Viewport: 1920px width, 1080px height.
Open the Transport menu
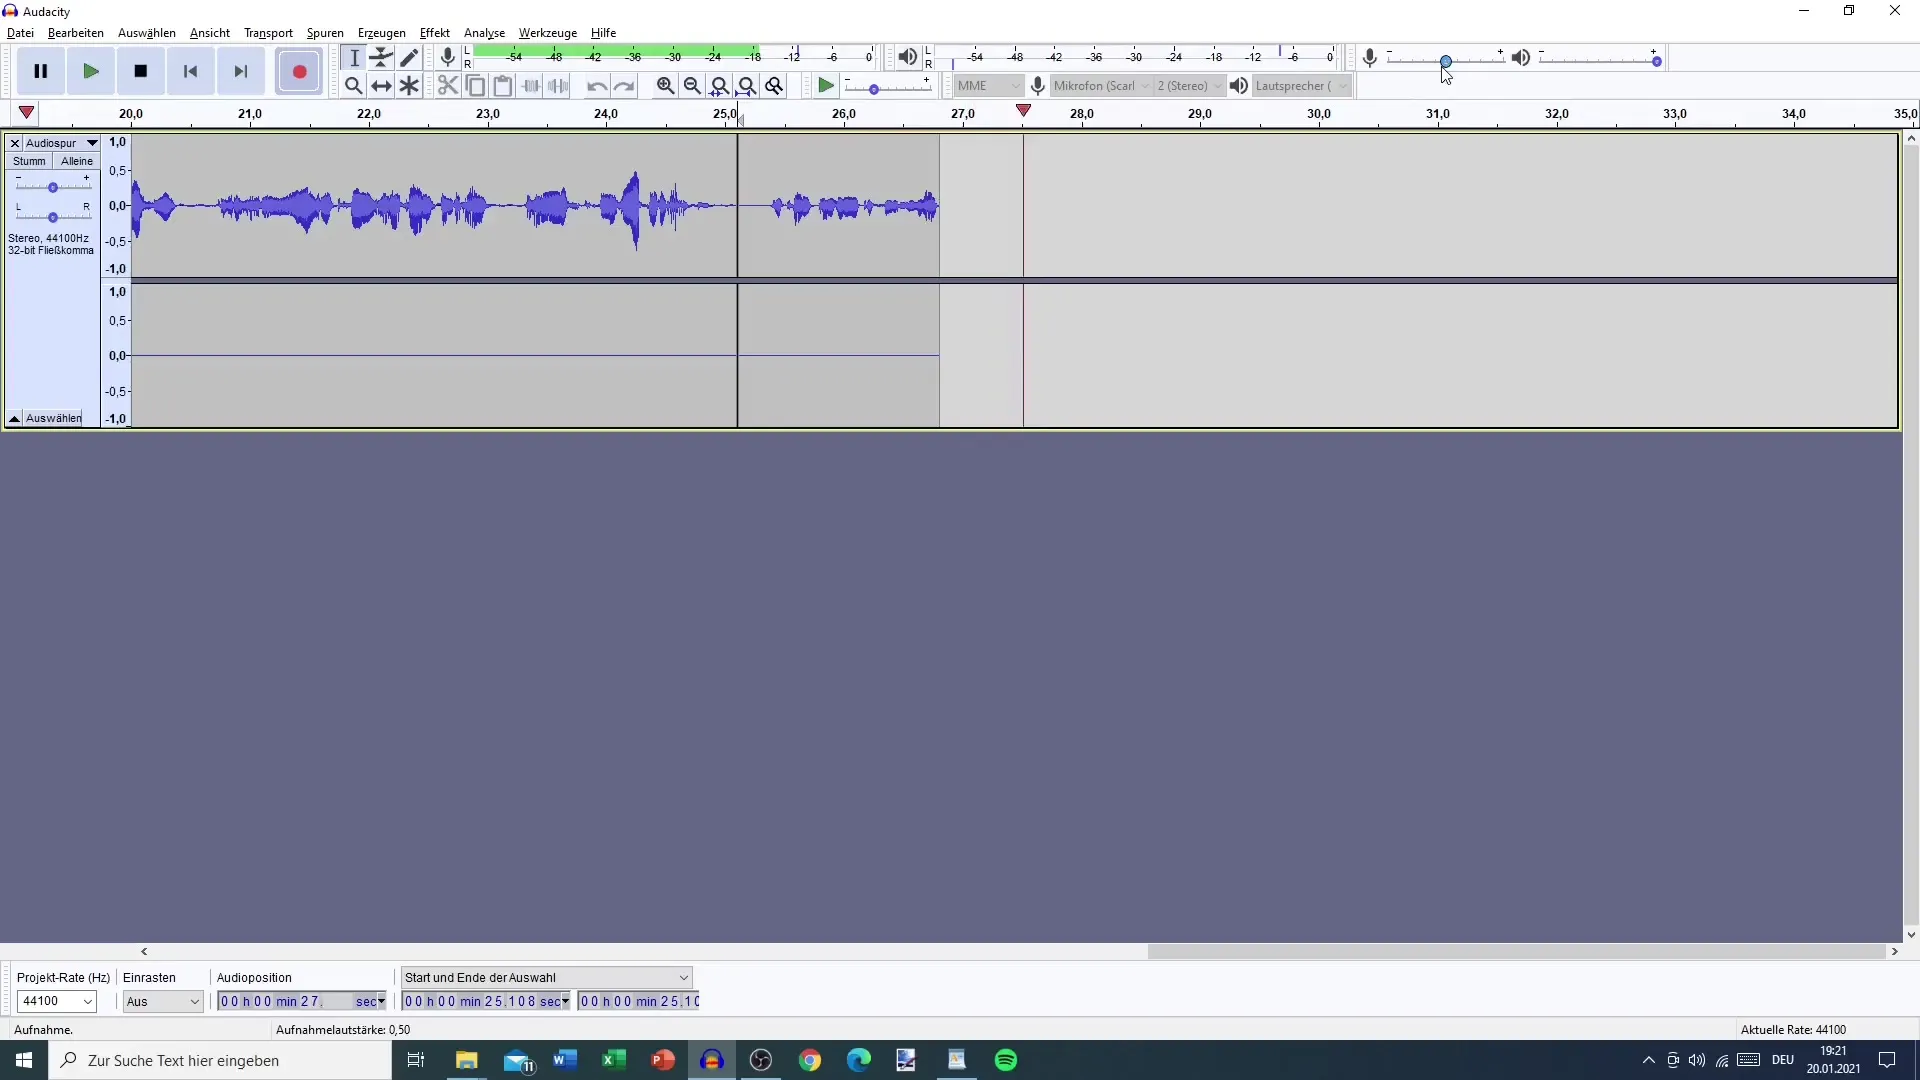tap(268, 33)
